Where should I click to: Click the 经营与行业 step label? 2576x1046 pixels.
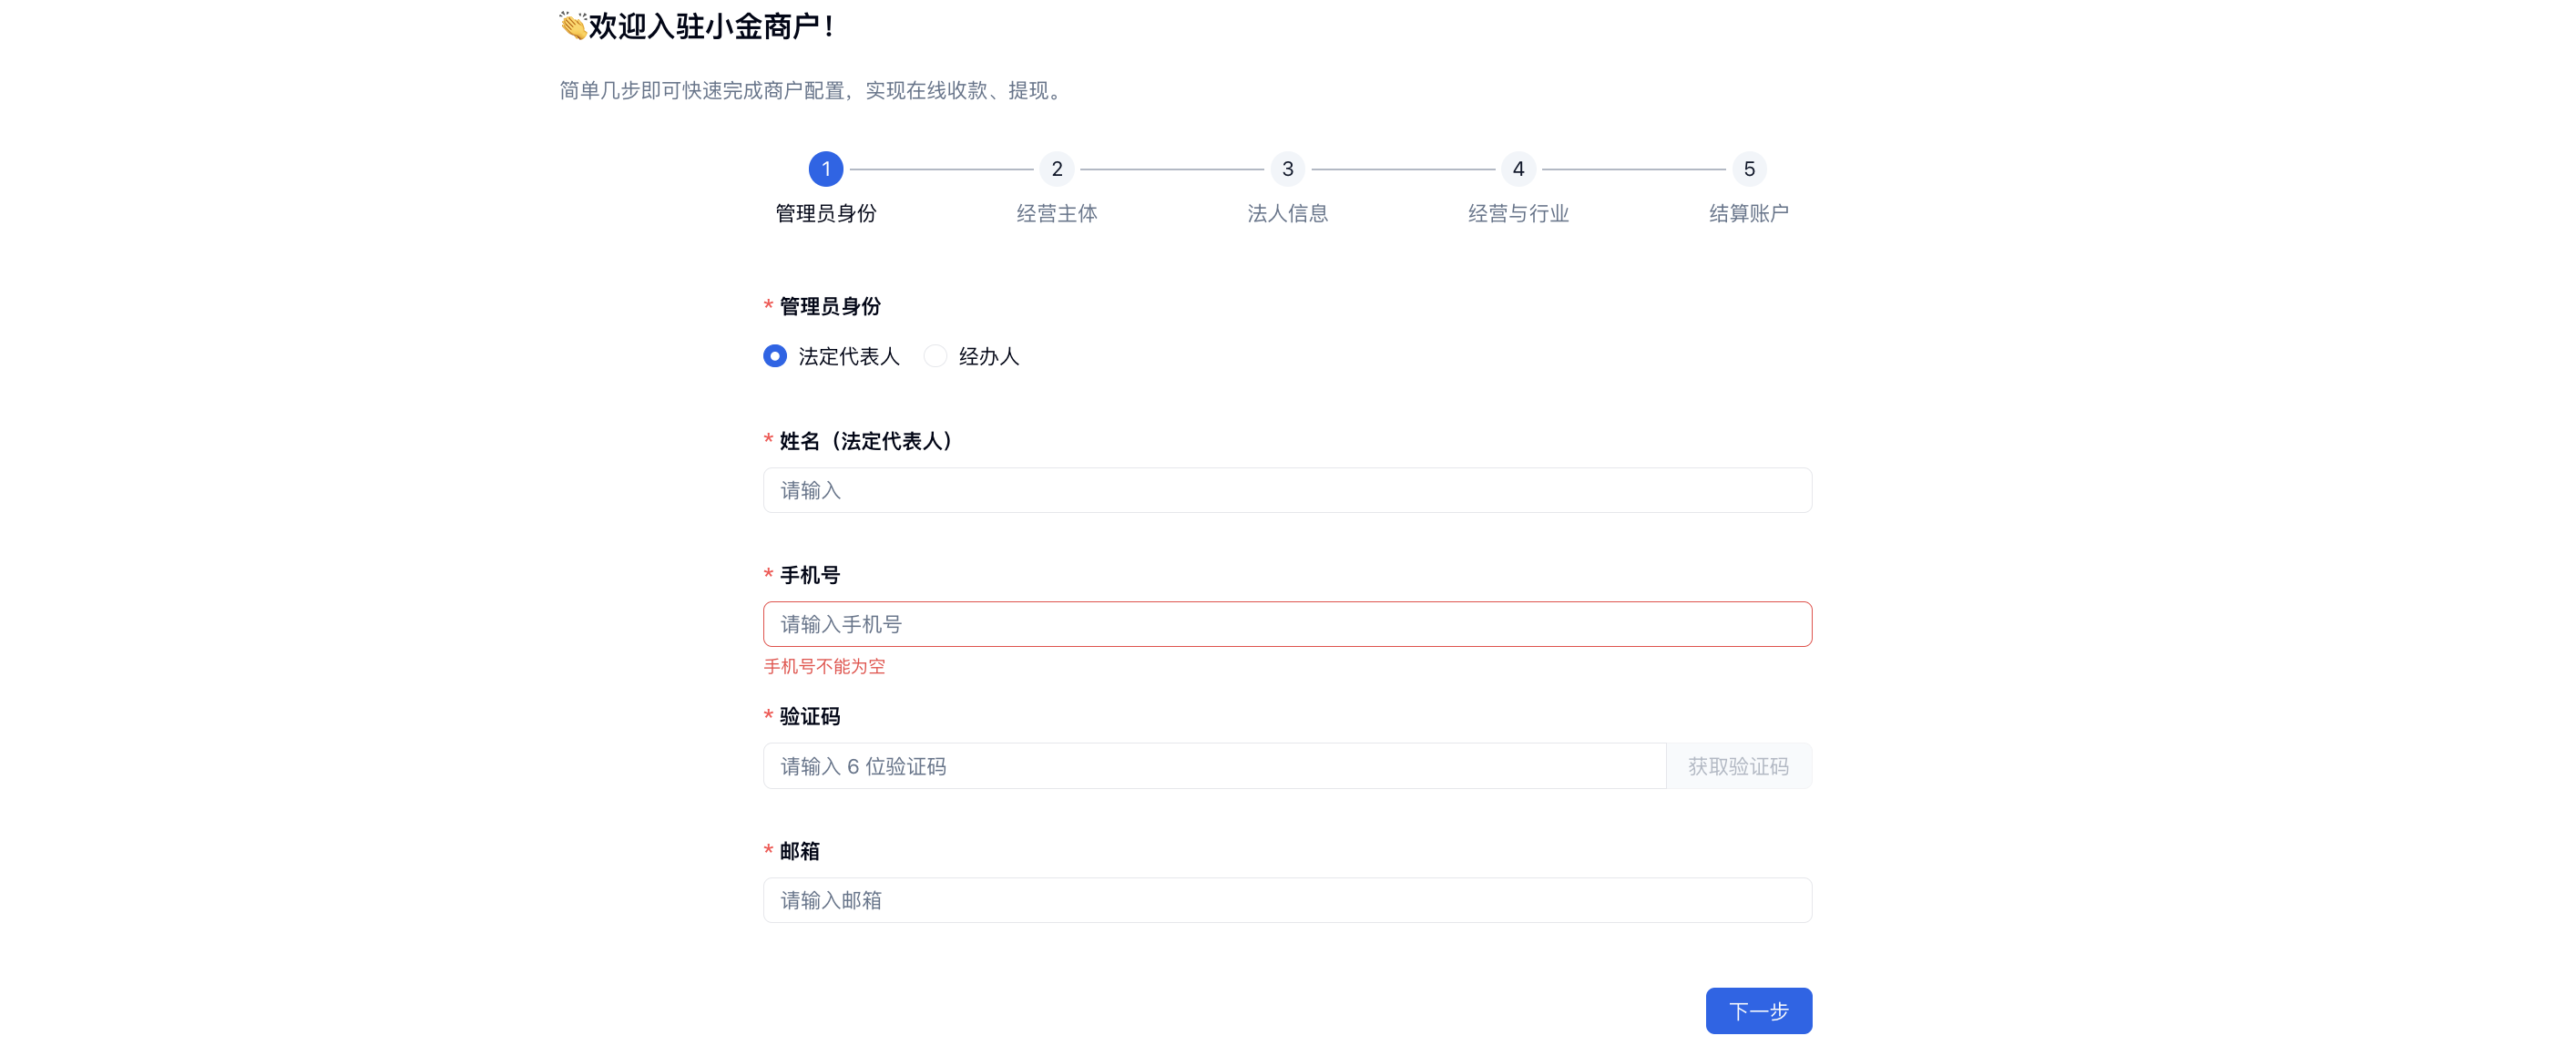[x=1519, y=213]
